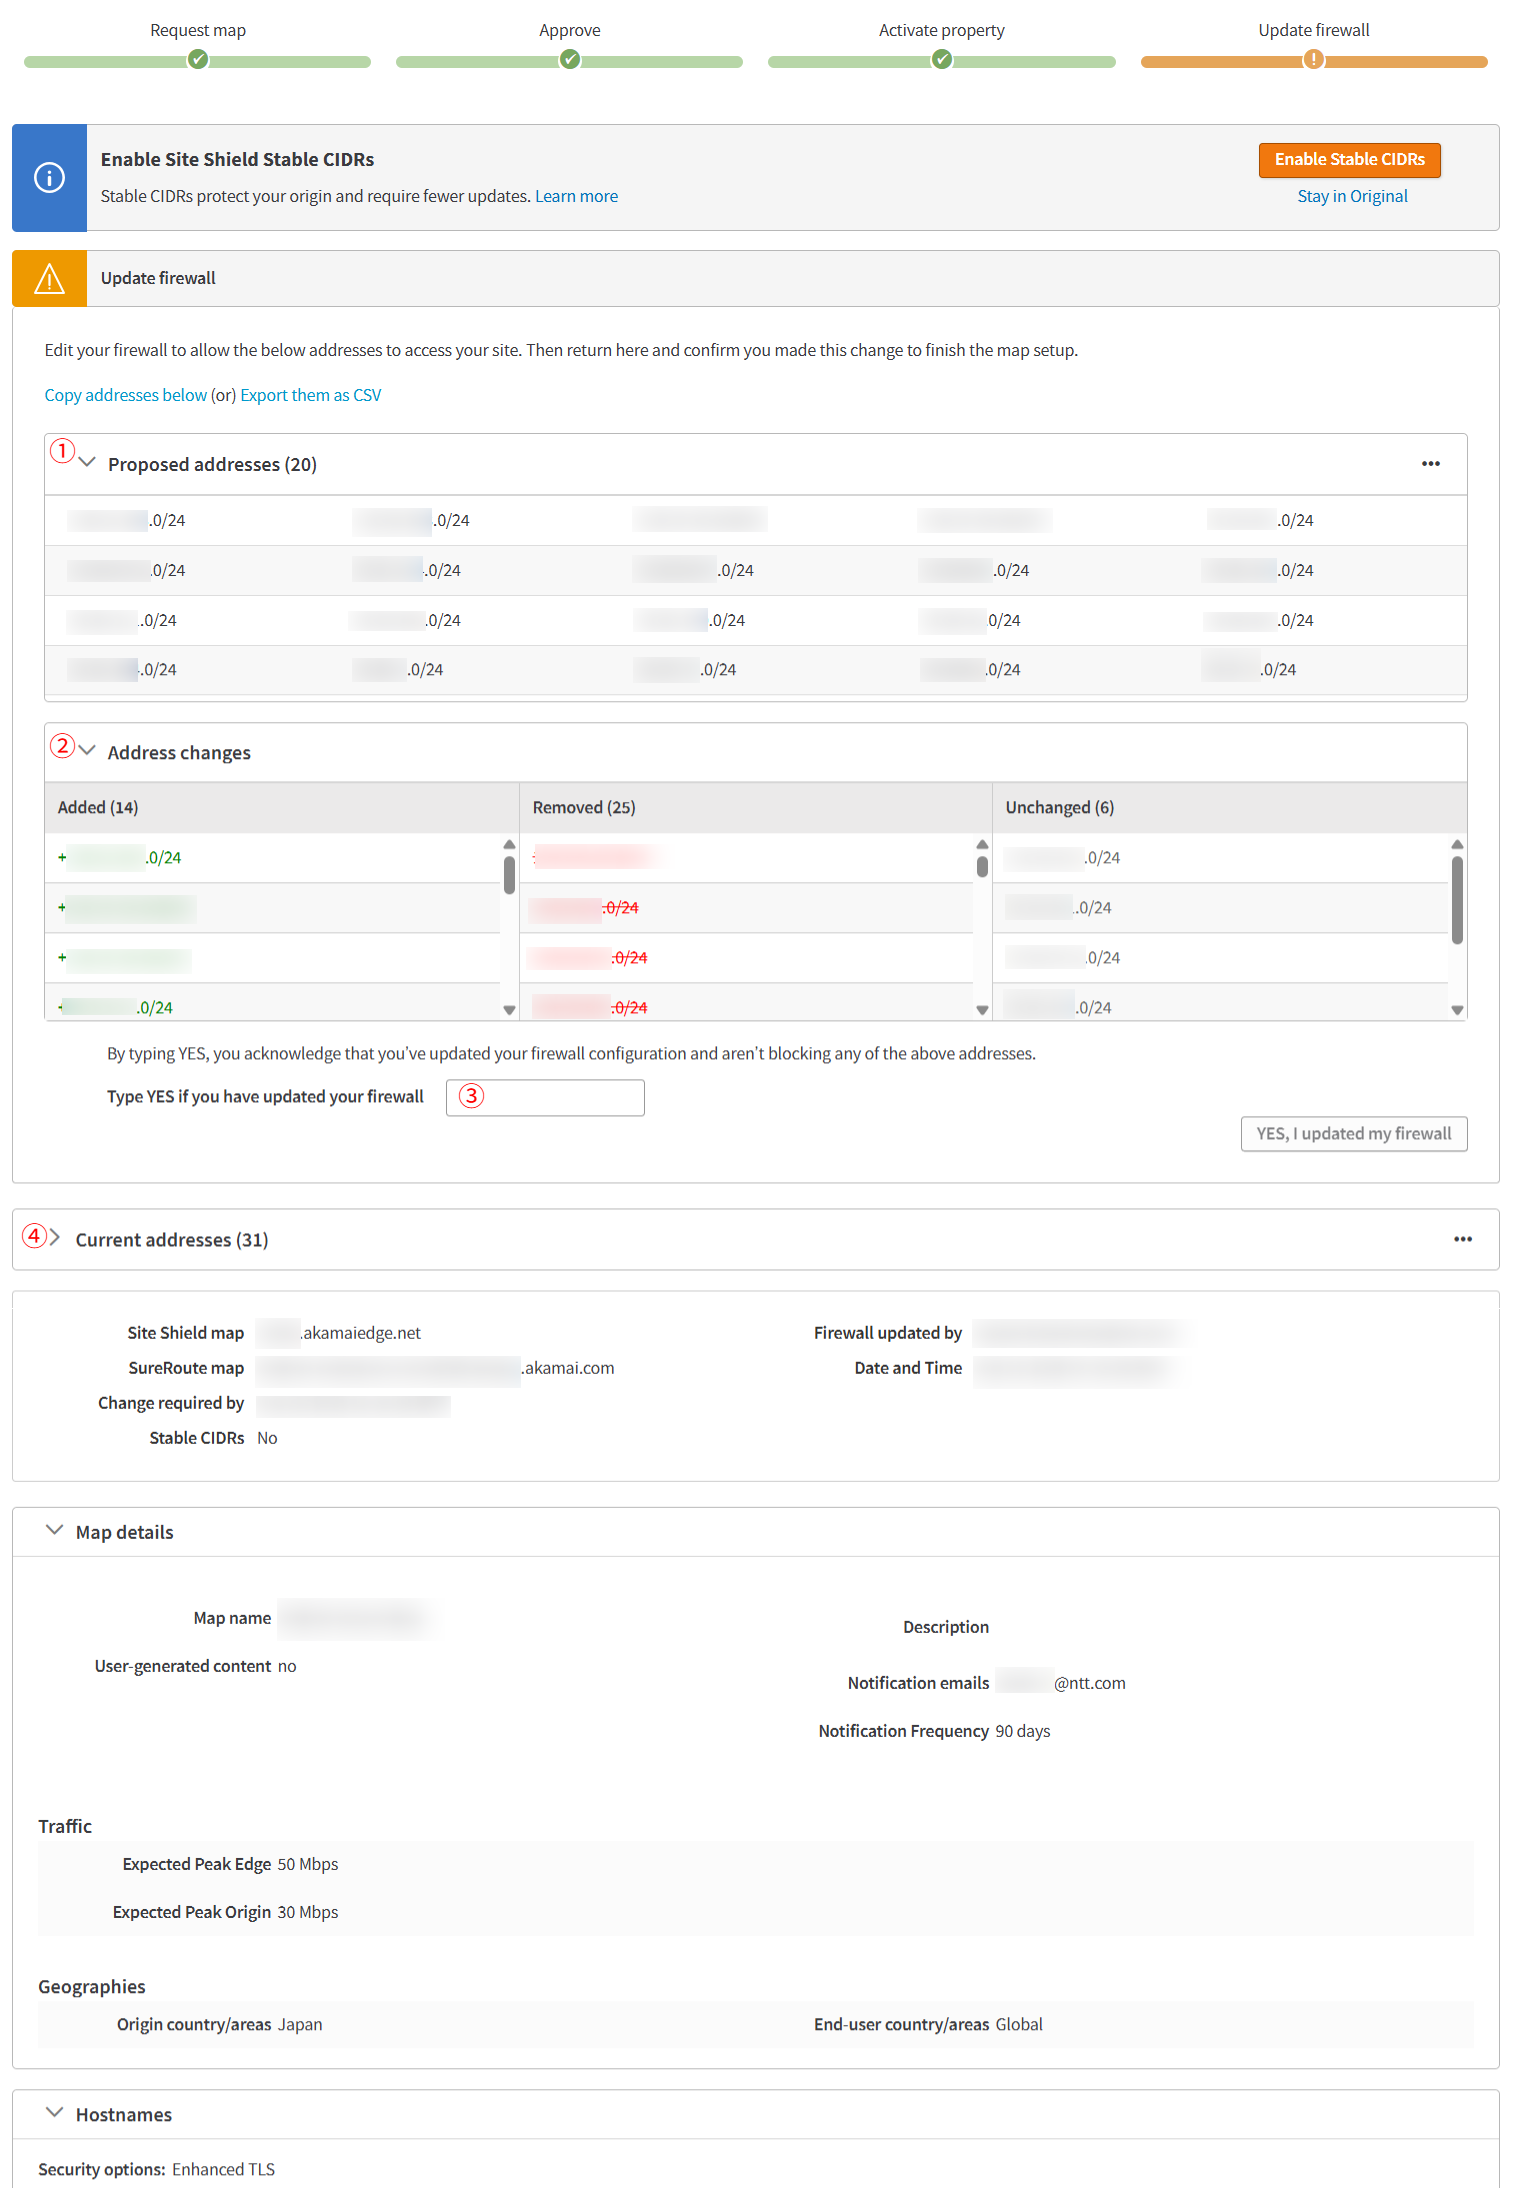This screenshot has width=1517, height=2188.
Task: Click Export them as CSV link
Action: [x=310, y=396]
